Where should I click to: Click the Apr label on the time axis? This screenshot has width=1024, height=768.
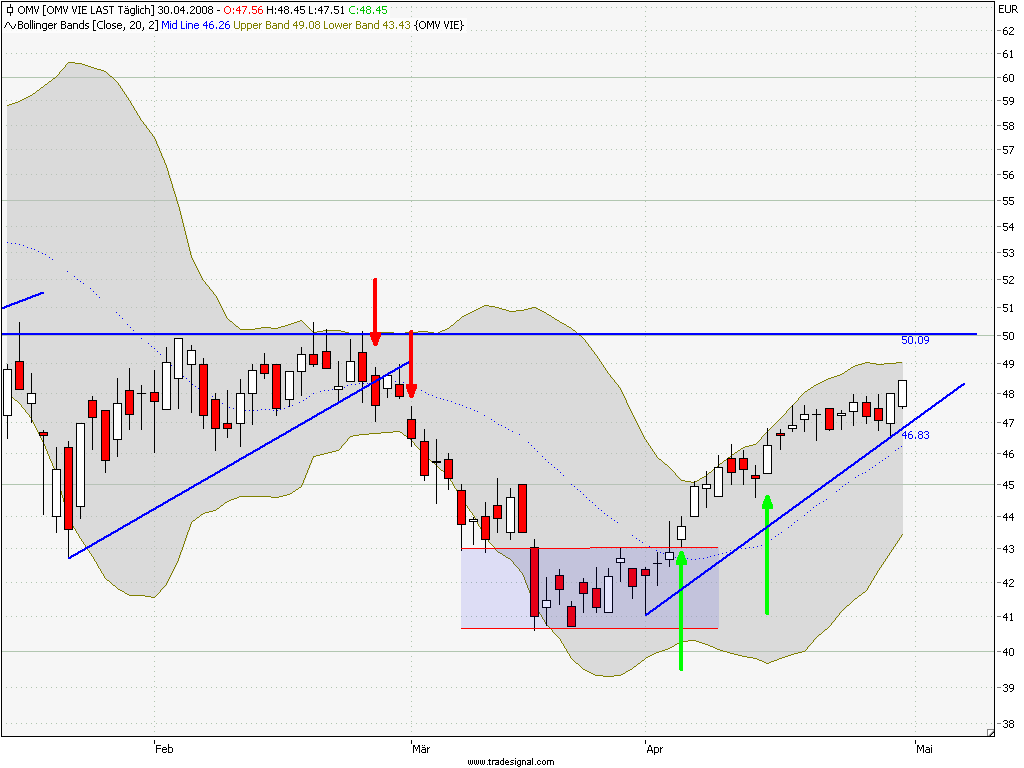pos(654,749)
